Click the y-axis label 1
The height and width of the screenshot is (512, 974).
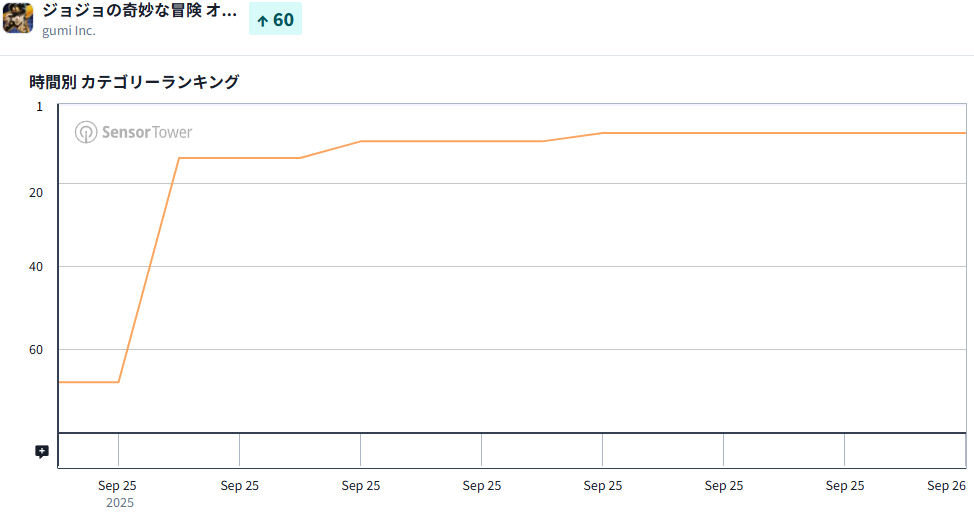coord(40,106)
